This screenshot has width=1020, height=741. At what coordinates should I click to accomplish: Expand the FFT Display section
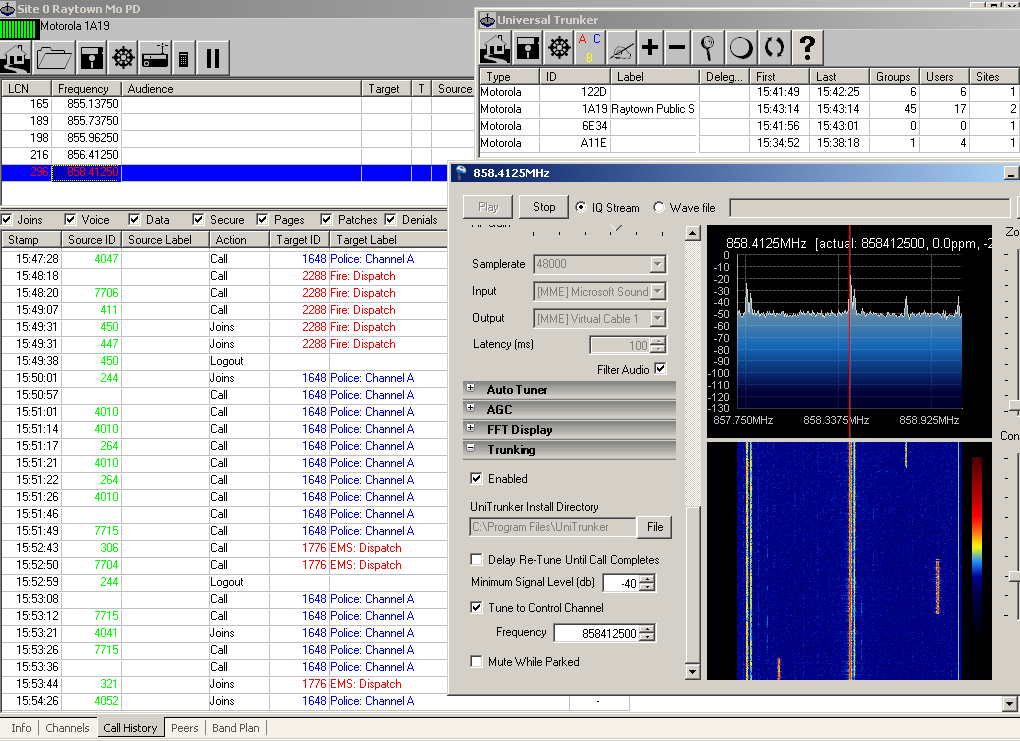point(470,428)
